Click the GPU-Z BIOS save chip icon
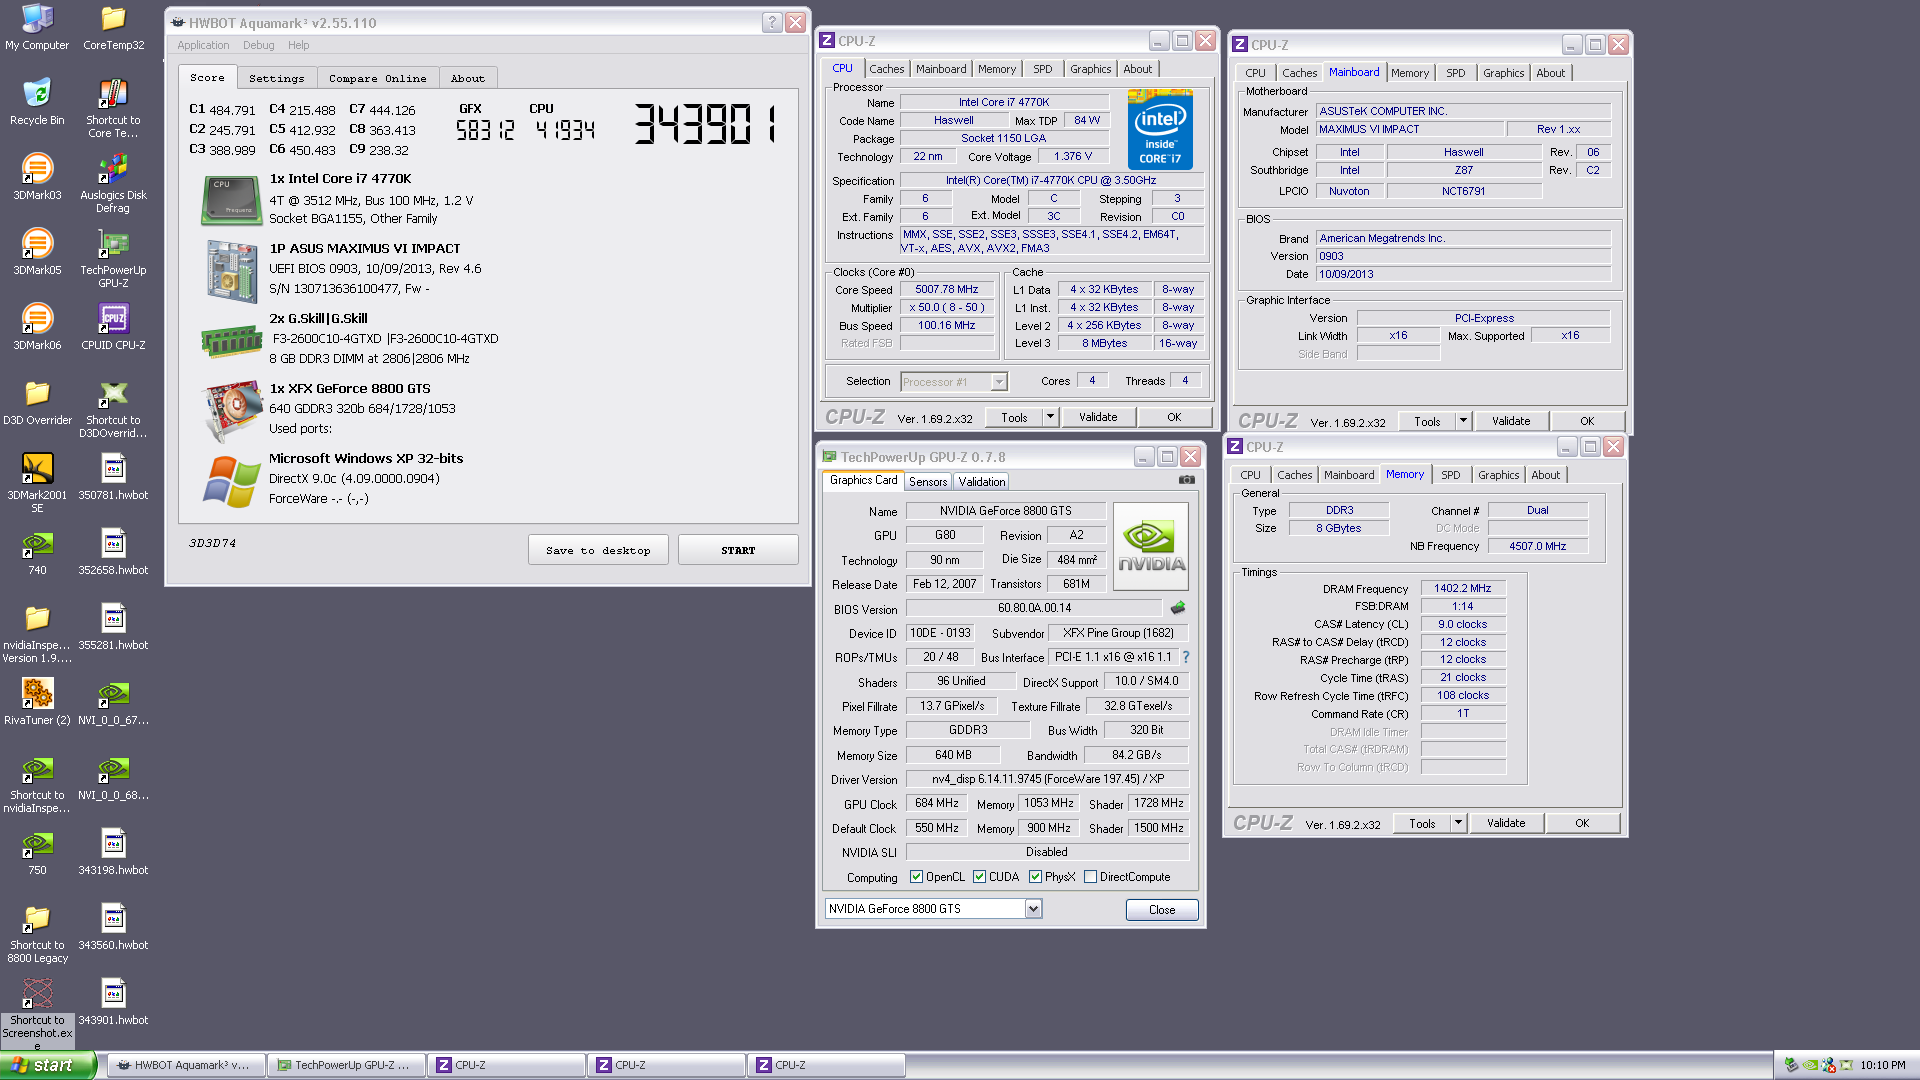This screenshot has width=1920, height=1080. 1178,608
